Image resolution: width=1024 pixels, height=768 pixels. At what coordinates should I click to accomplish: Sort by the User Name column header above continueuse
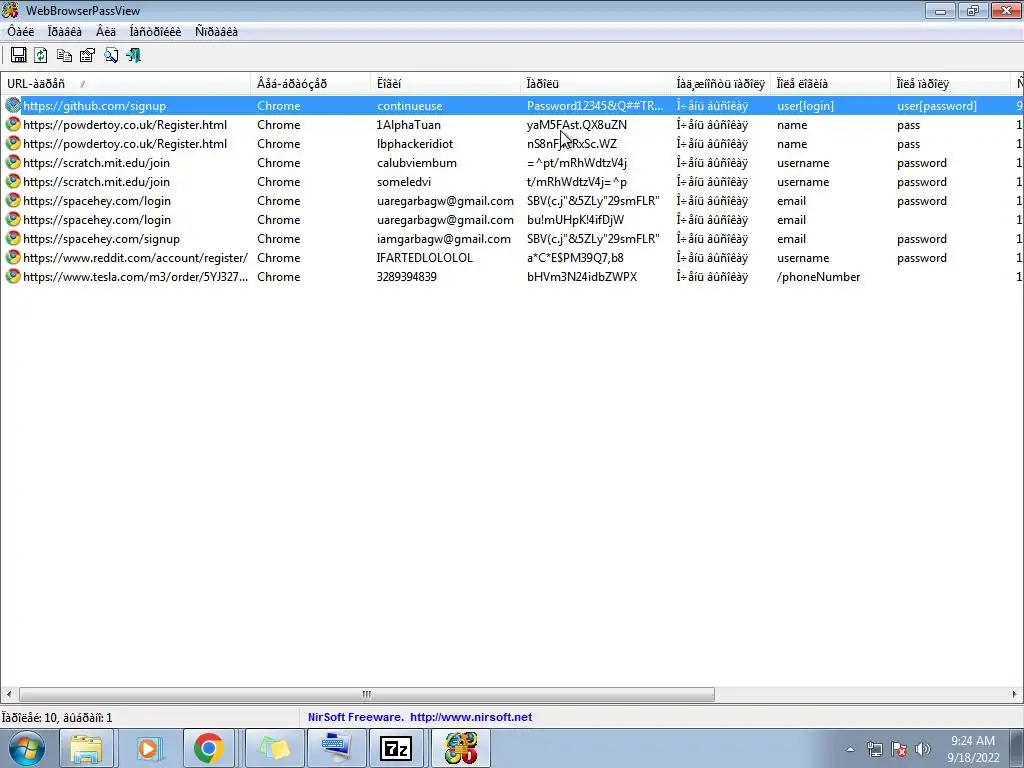tap(445, 84)
